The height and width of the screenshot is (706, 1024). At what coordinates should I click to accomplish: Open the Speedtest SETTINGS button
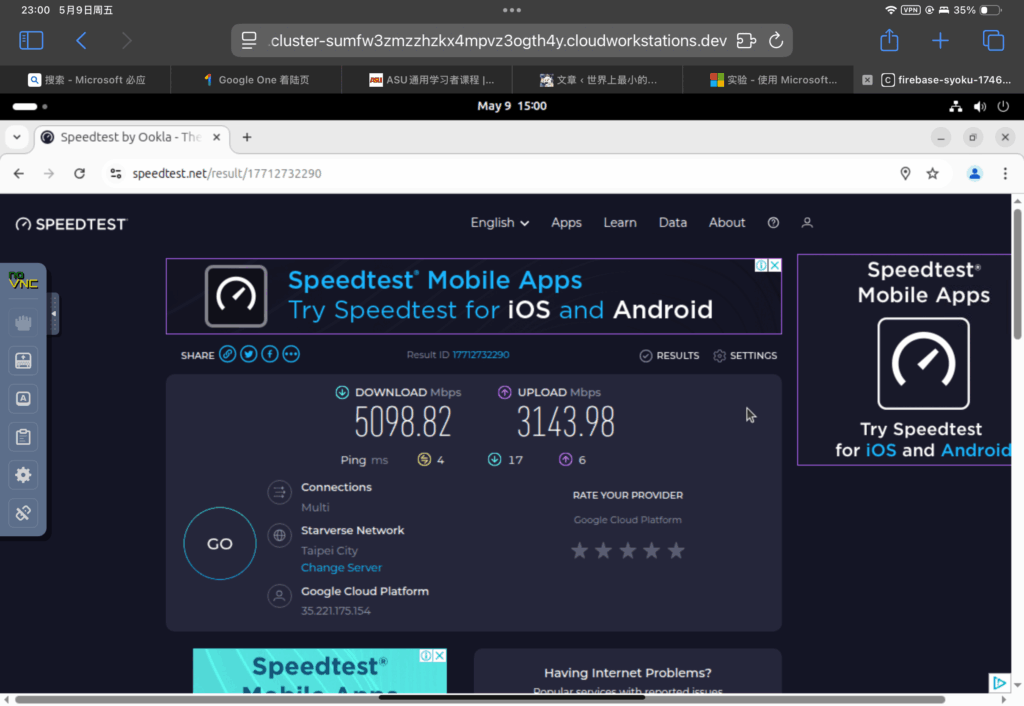(745, 355)
